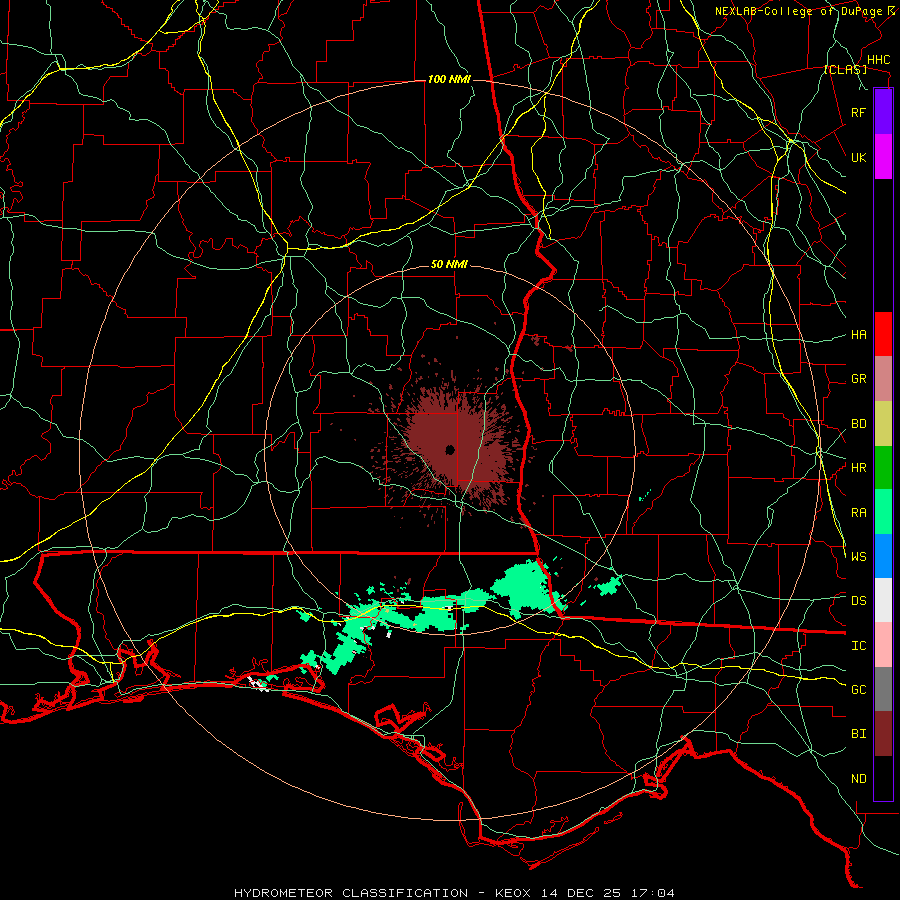Click the UK legend label
900x900 pixels.
pos(858,157)
